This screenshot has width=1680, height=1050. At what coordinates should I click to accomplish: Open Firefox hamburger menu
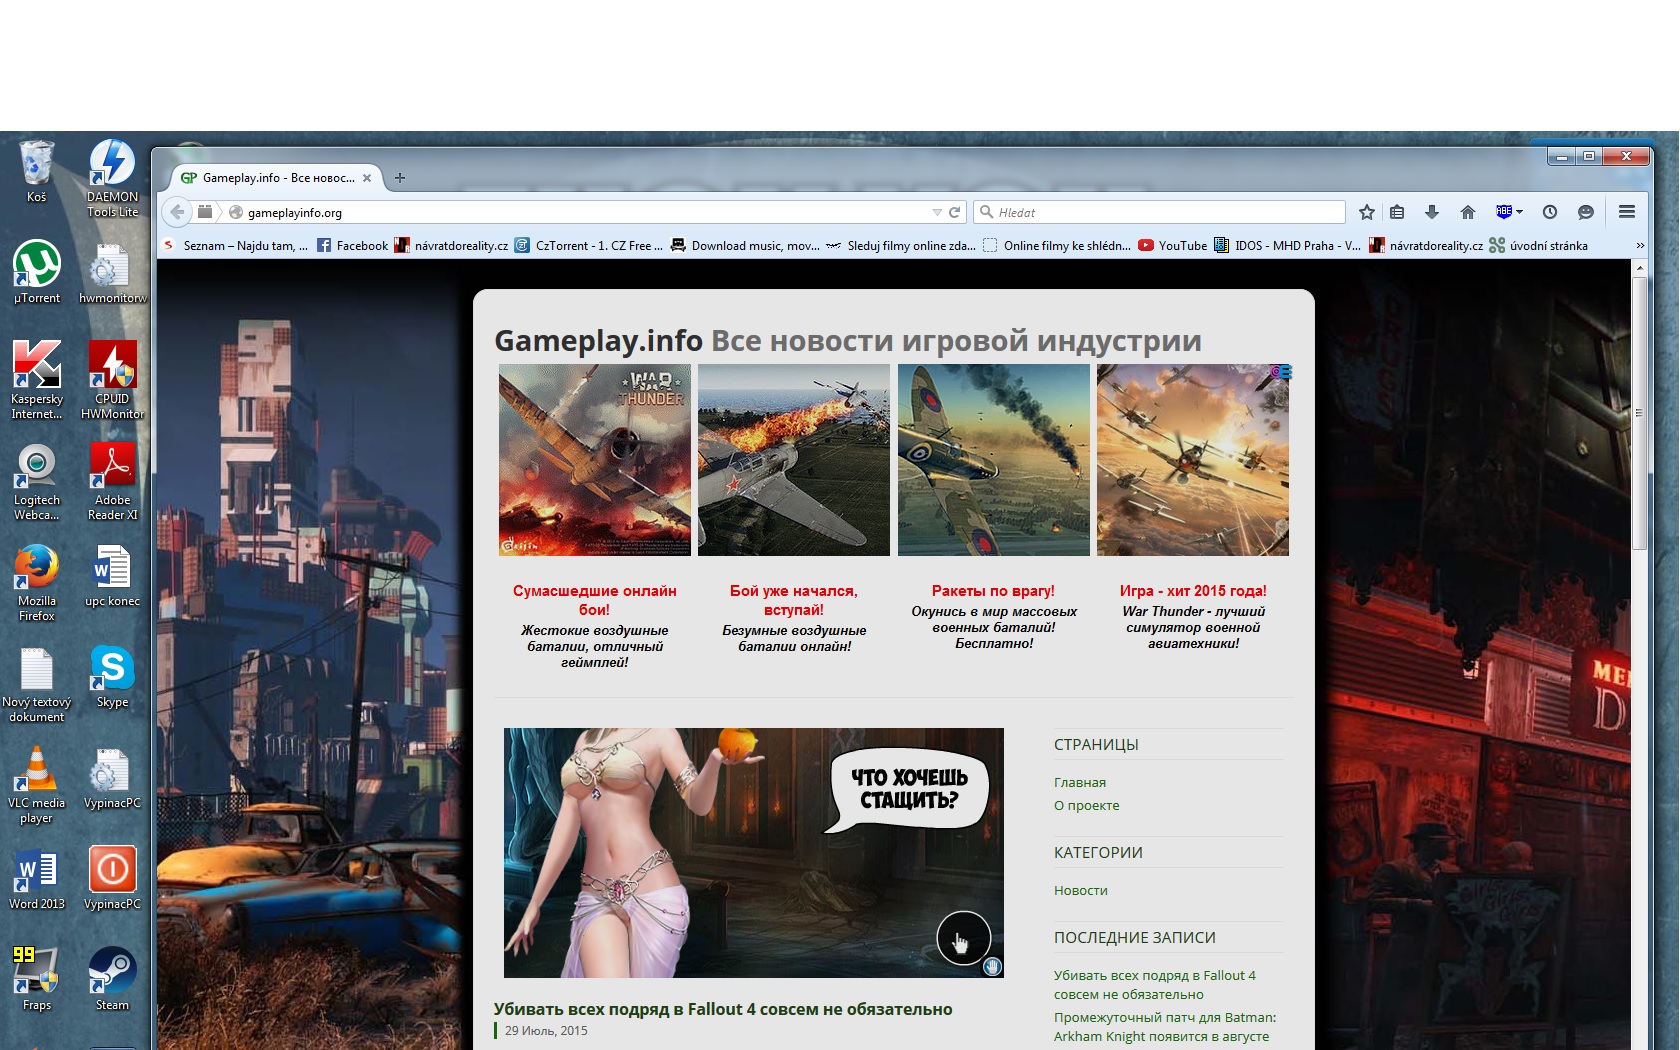[x=1627, y=212]
